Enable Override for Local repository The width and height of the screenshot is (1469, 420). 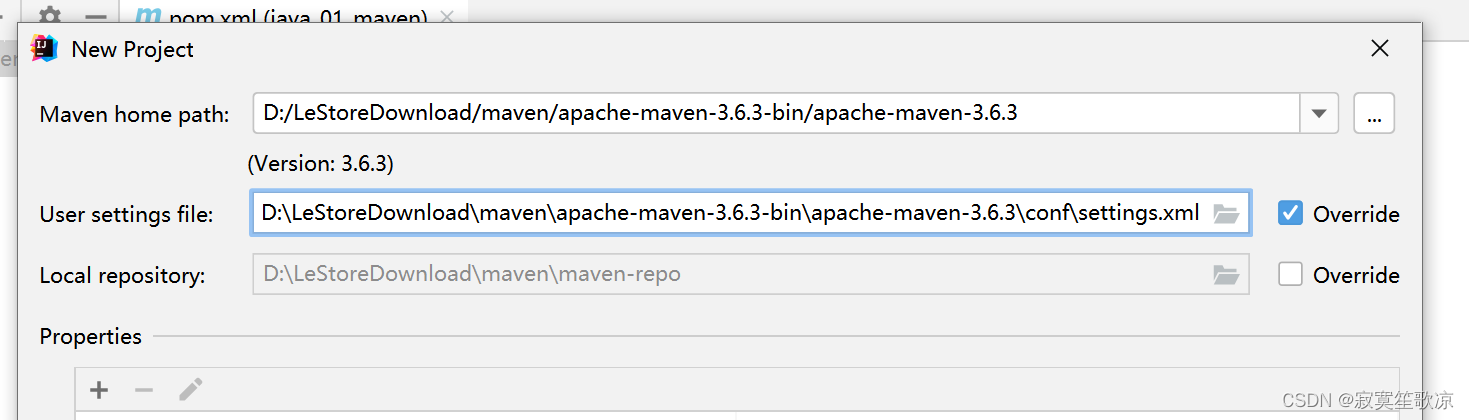coord(1291,274)
